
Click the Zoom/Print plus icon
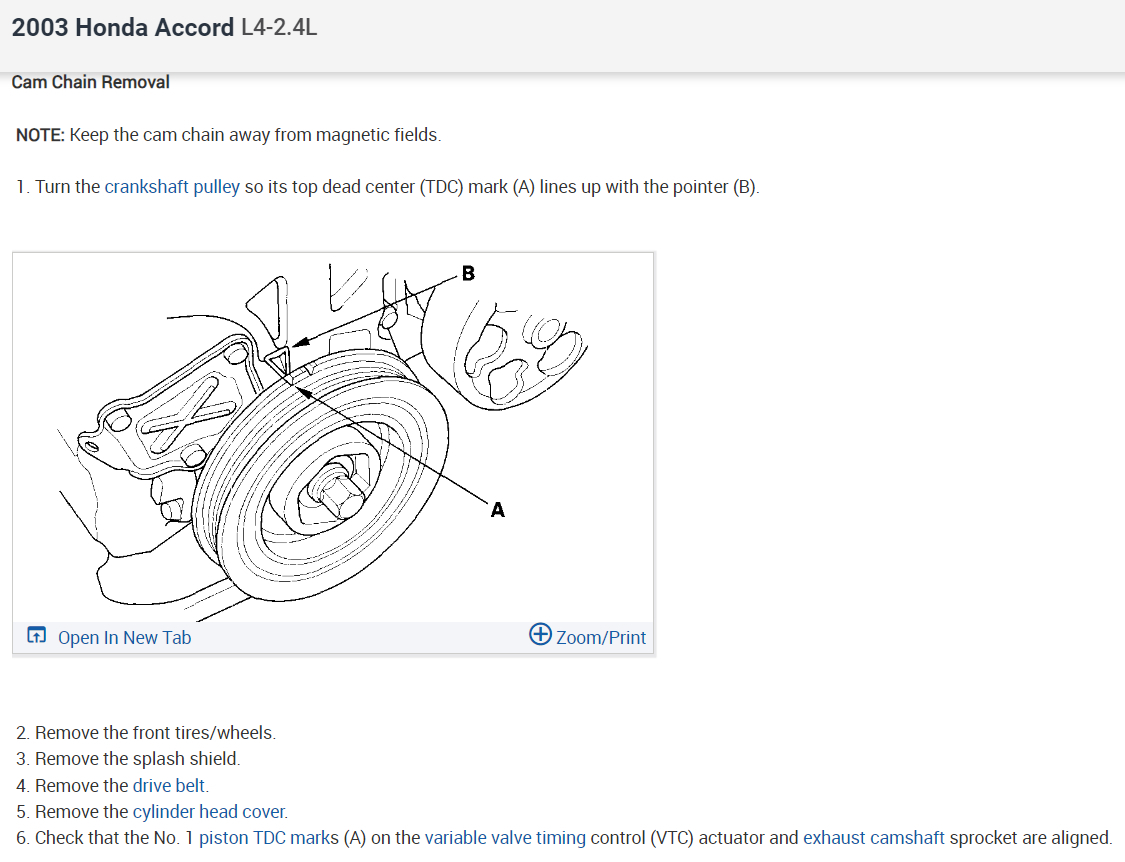coord(540,634)
